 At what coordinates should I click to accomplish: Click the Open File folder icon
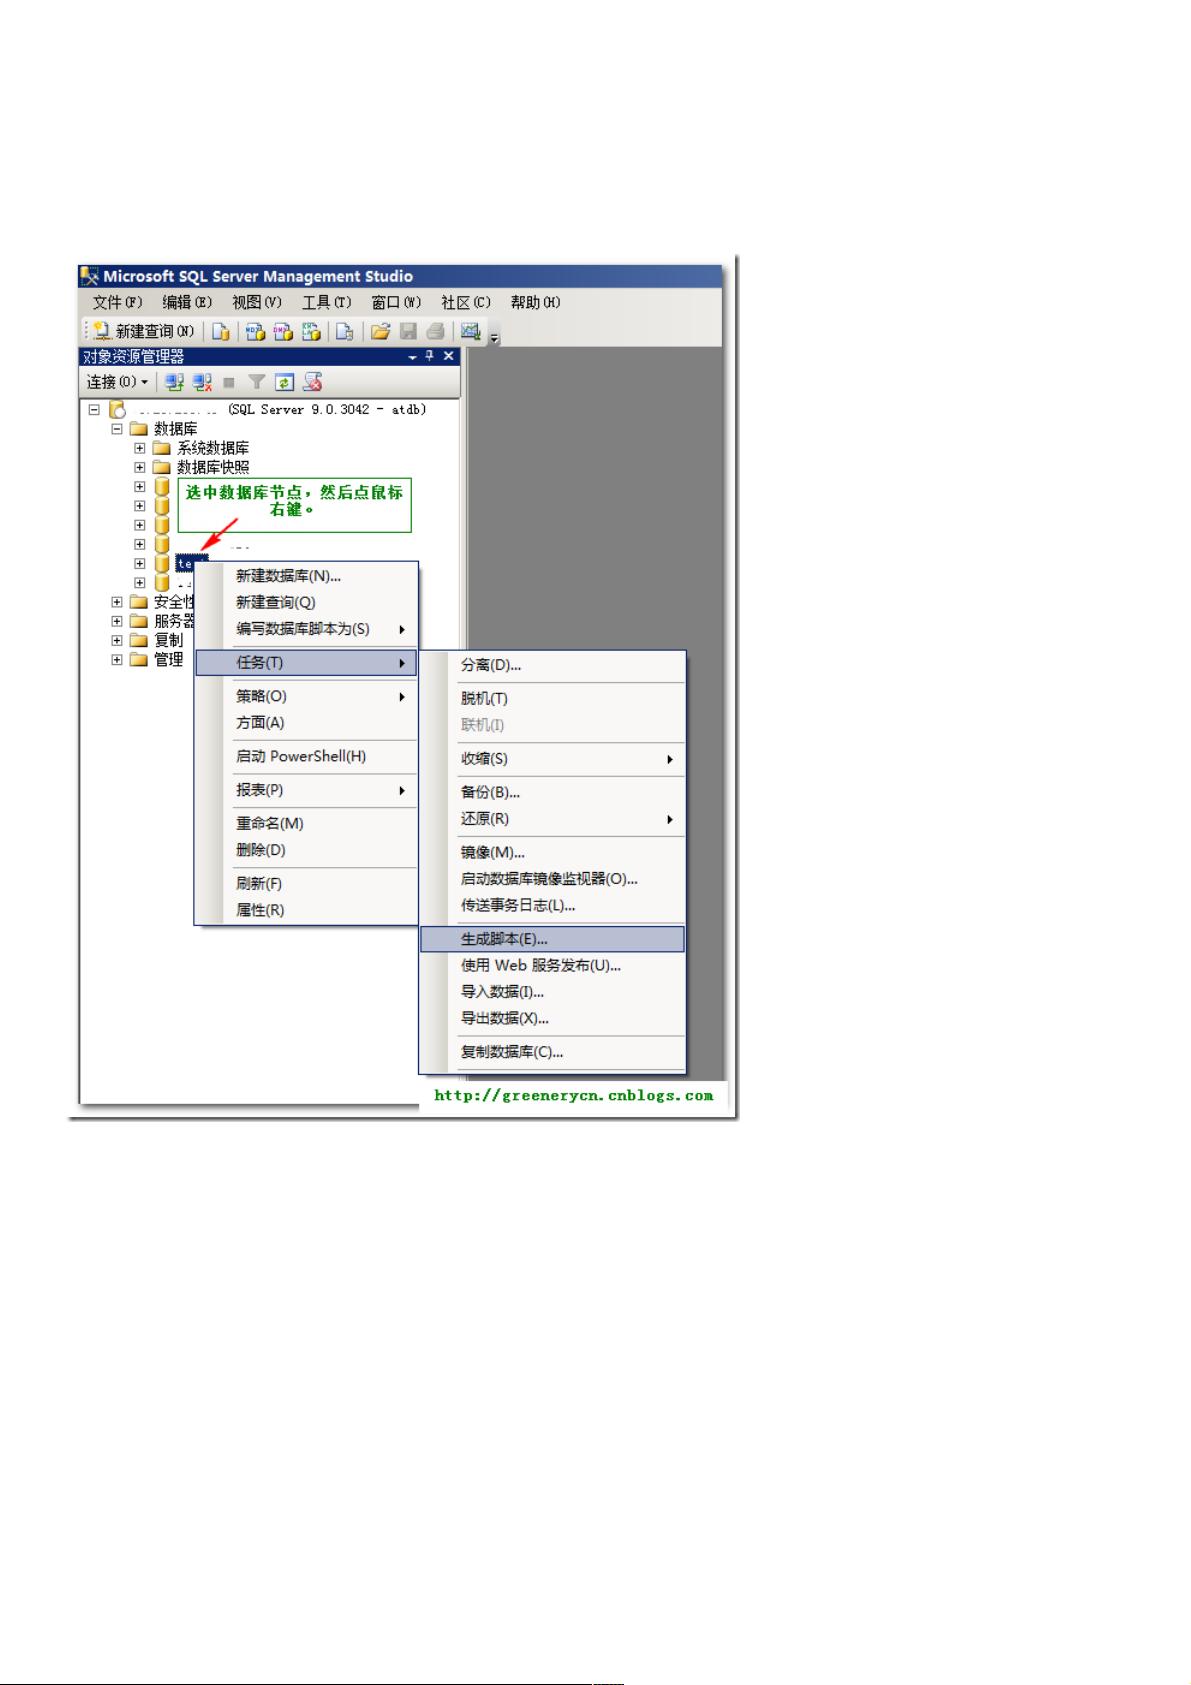[380, 332]
